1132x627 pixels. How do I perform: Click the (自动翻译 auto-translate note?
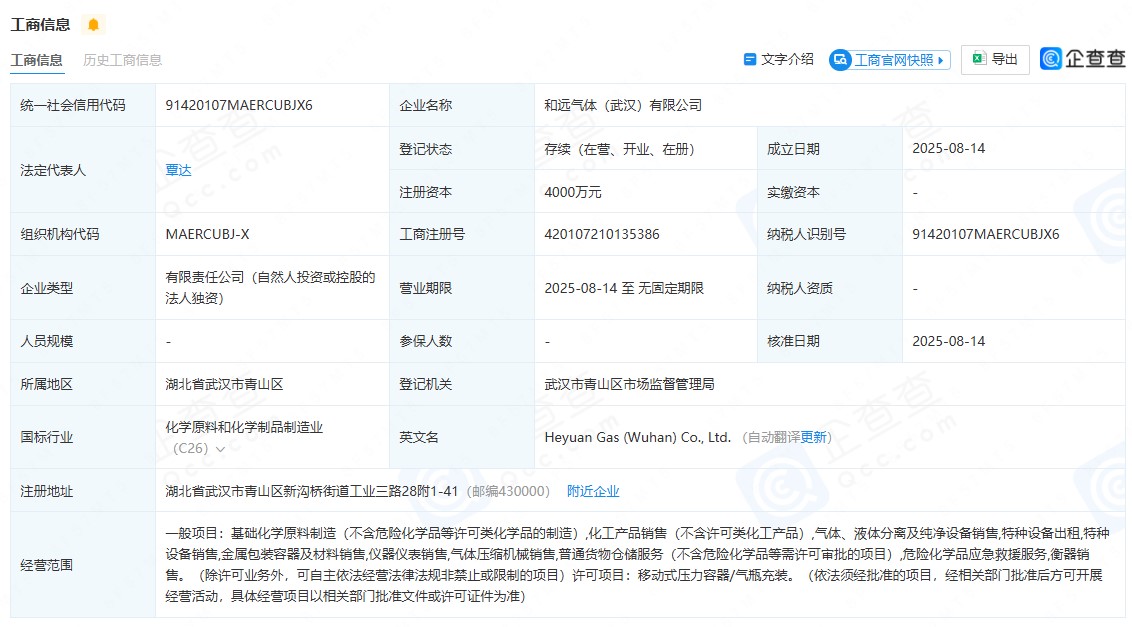[771, 437]
